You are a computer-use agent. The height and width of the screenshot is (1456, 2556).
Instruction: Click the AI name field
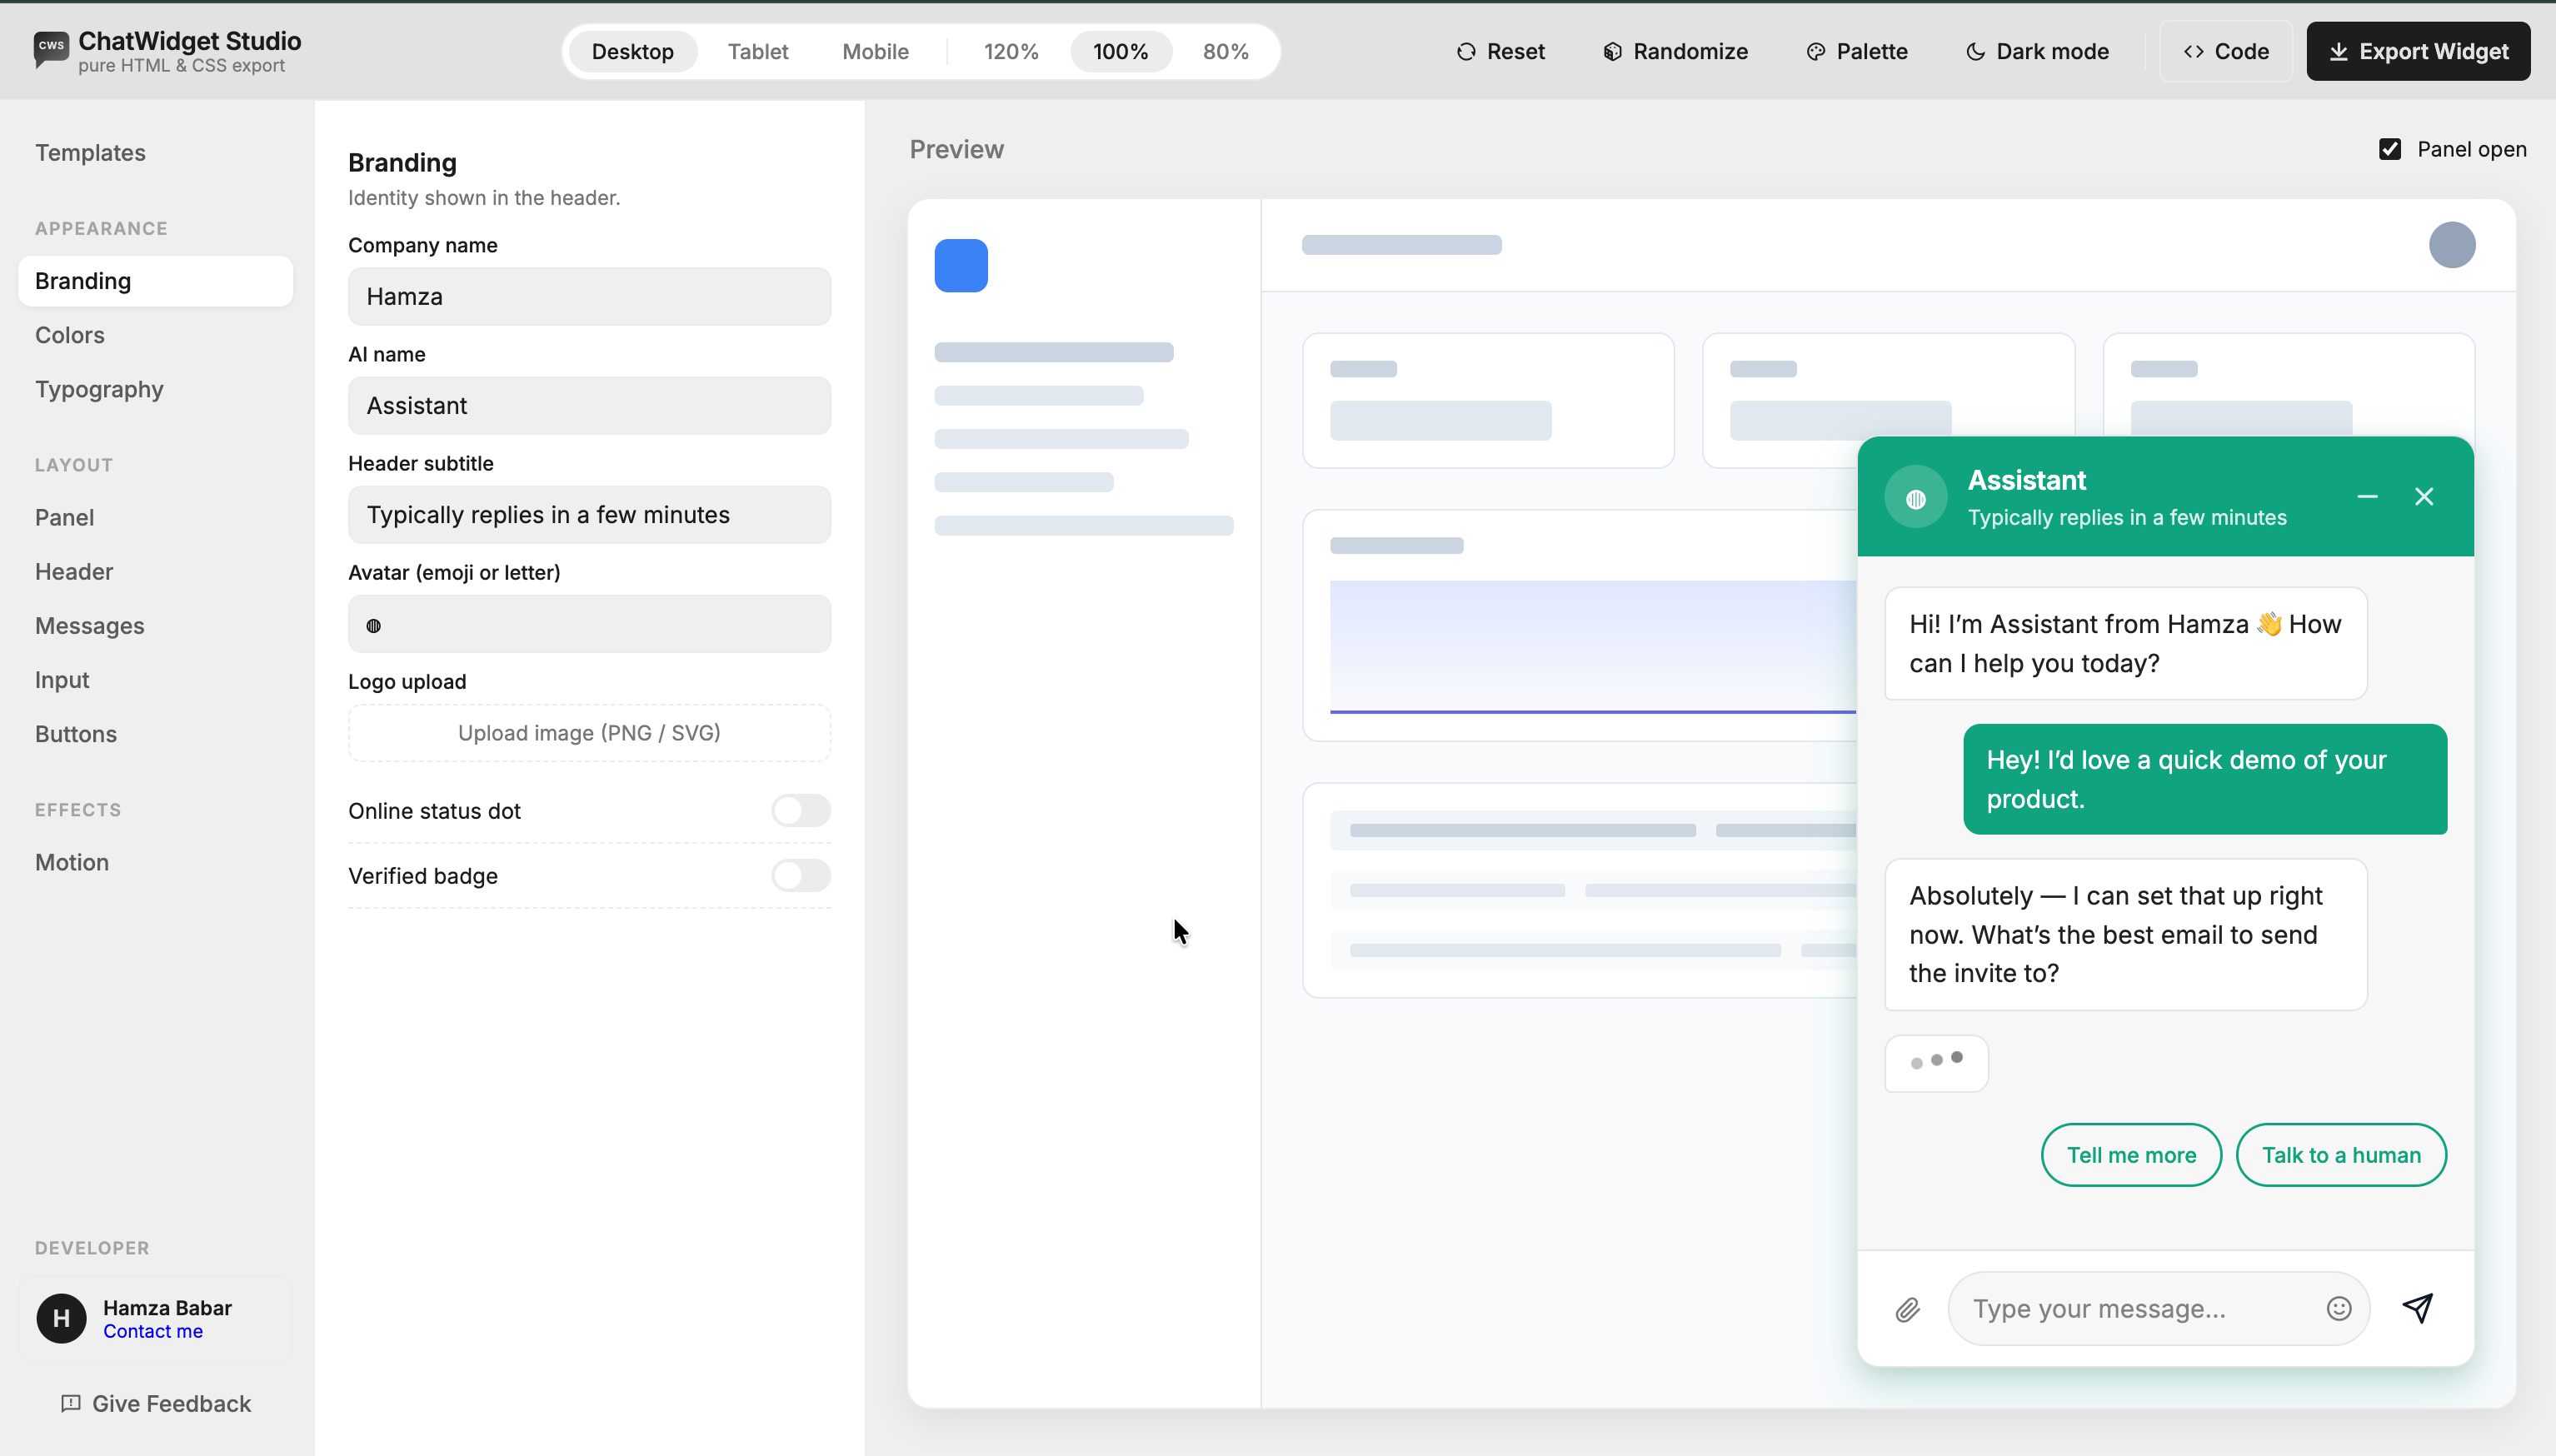pos(589,405)
